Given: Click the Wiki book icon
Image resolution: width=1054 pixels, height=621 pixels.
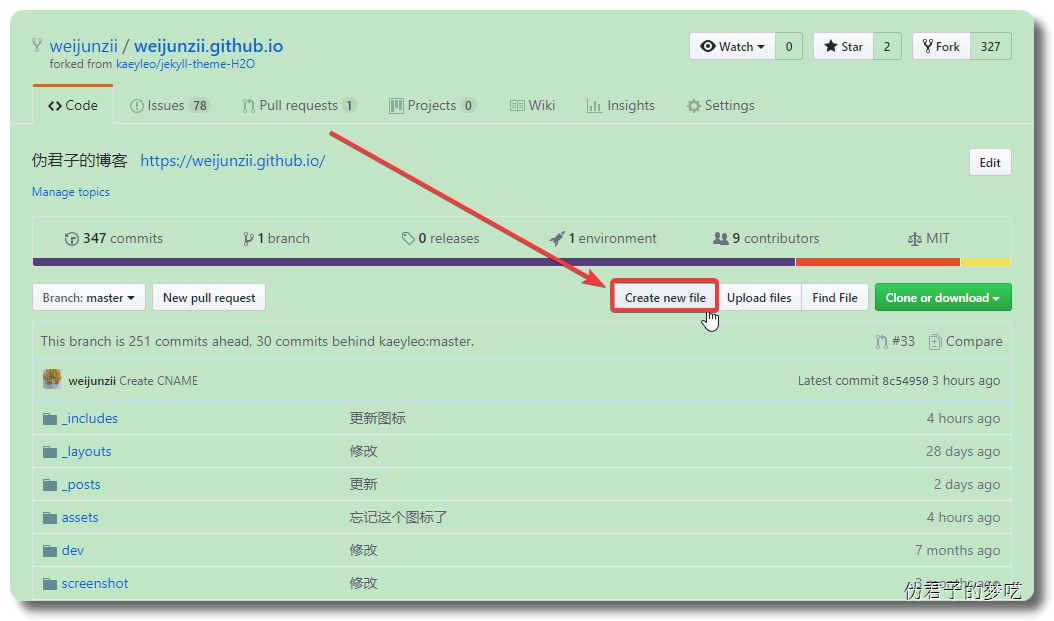Looking at the screenshot, I should pos(517,106).
